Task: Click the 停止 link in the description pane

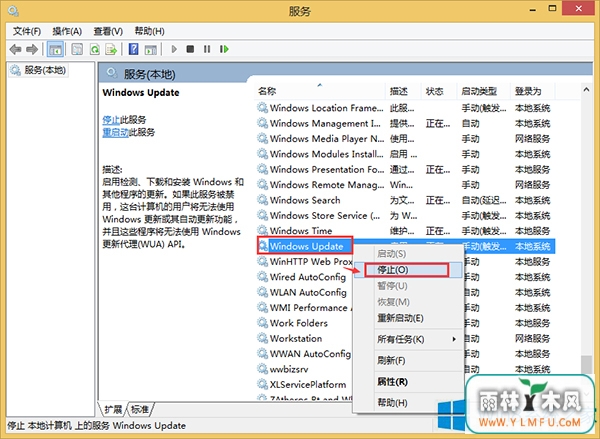Action: tap(111, 120)
